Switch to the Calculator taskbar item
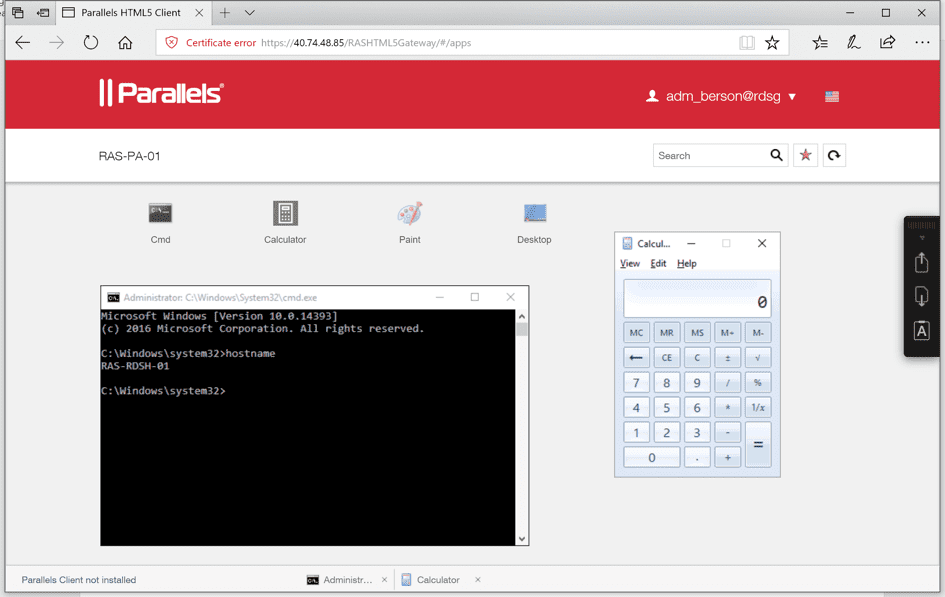Screen dimensions: 945x597 tap(430, 580)
